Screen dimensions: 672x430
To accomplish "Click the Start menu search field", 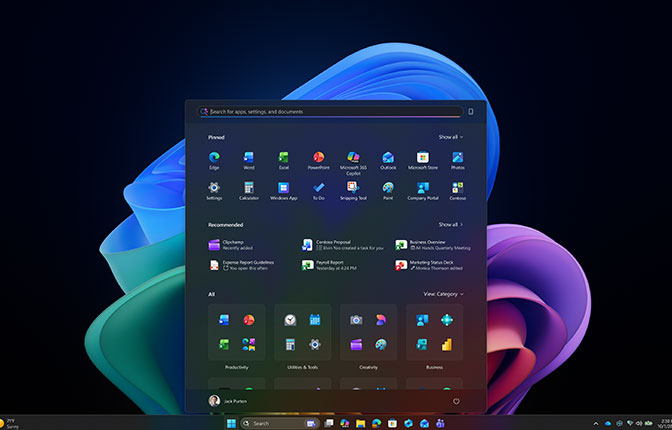I will 330,112.
